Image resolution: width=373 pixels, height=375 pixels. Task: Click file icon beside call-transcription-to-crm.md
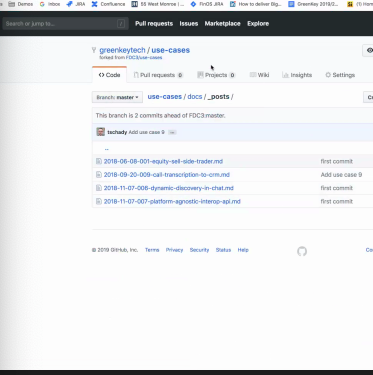[99, 175]
